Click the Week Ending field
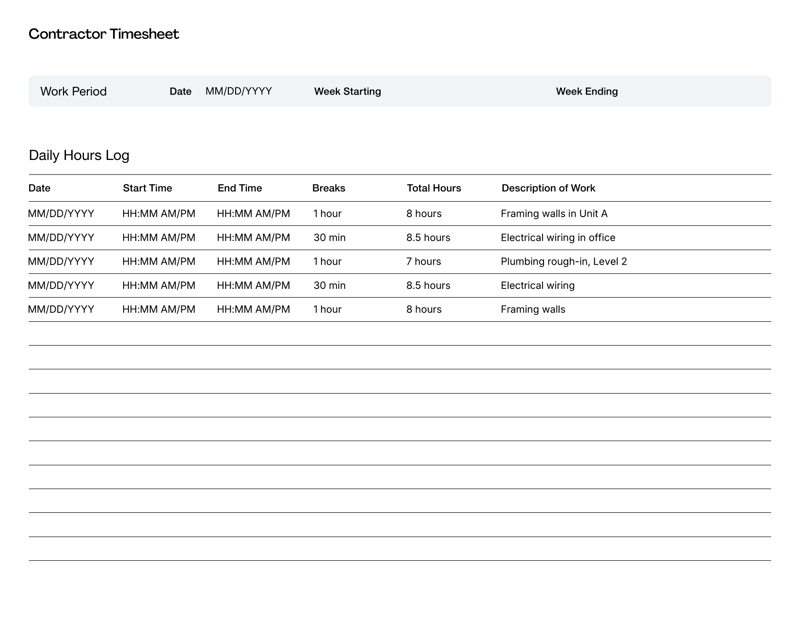The image size is (800, 618). (588, 91)
